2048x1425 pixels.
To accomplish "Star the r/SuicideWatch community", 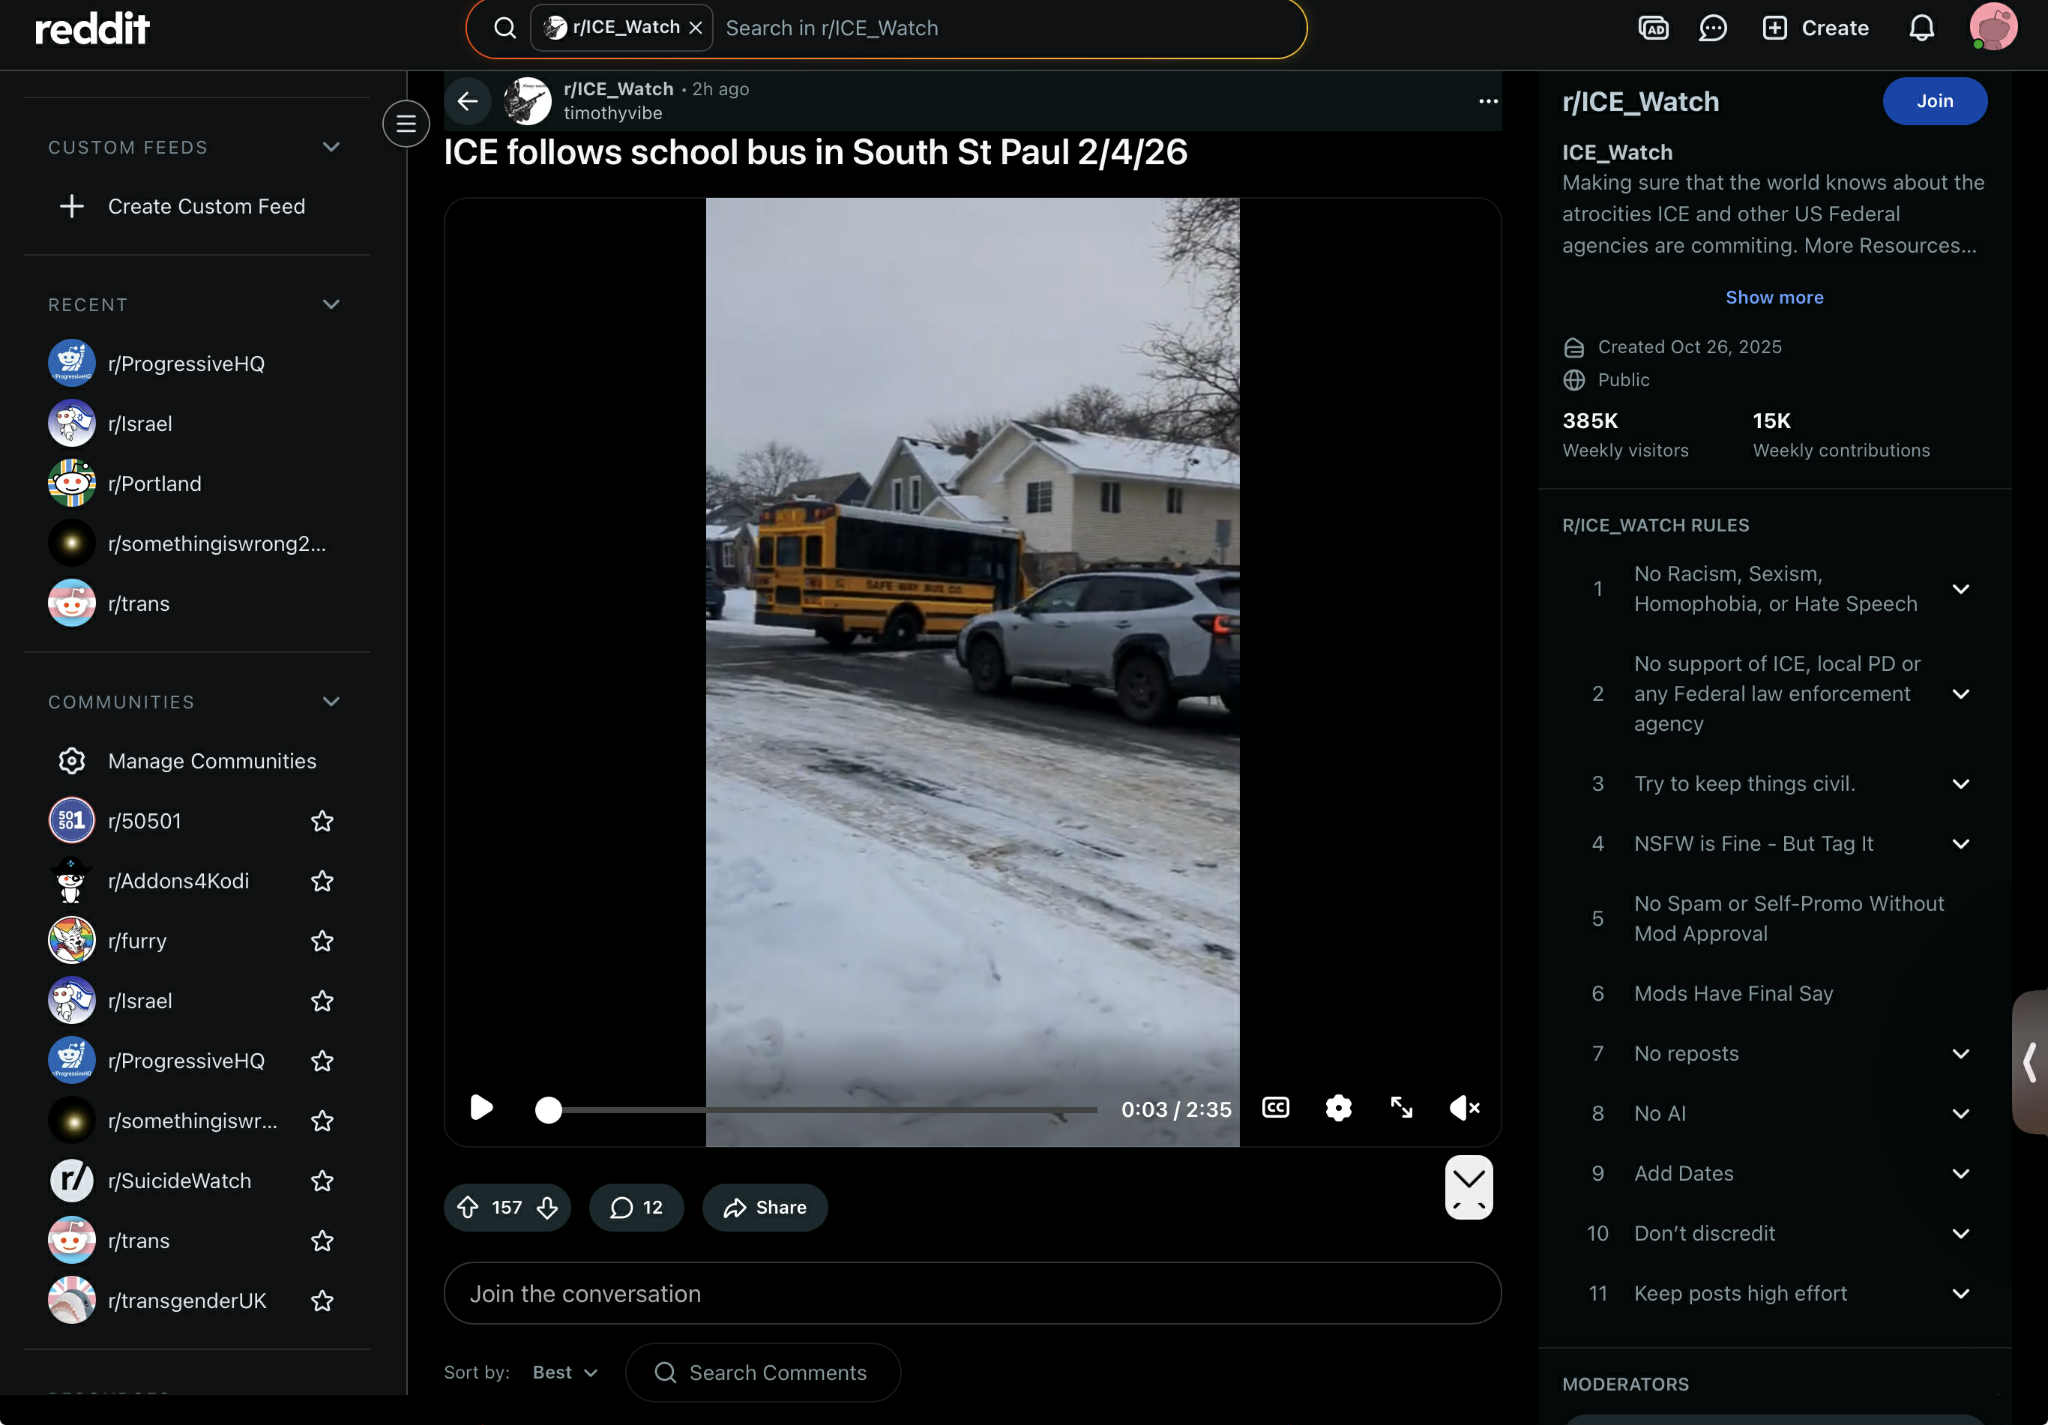I will pos(322,1181).
